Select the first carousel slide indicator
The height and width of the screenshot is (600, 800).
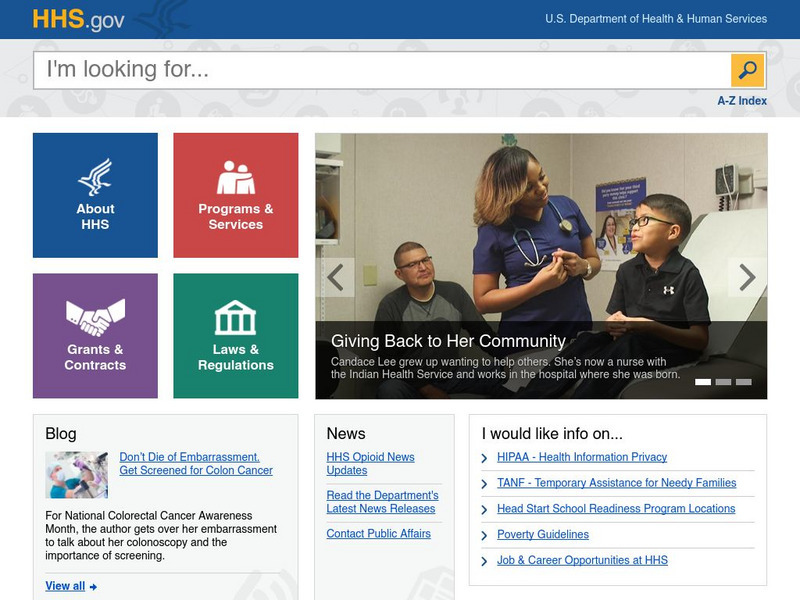pos(703,382)
